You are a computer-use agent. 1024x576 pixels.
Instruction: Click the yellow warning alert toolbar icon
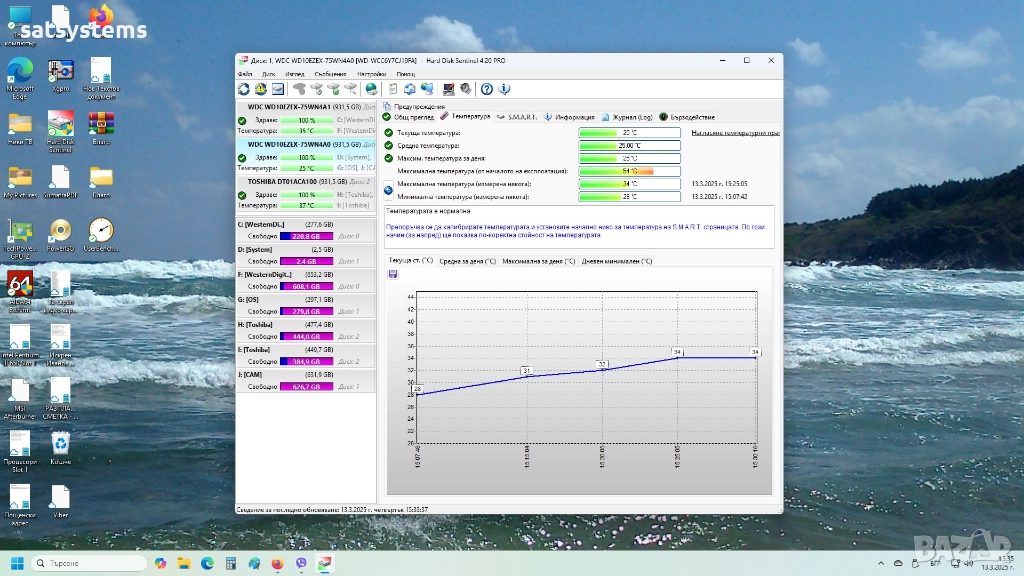[x=260, y=89]
